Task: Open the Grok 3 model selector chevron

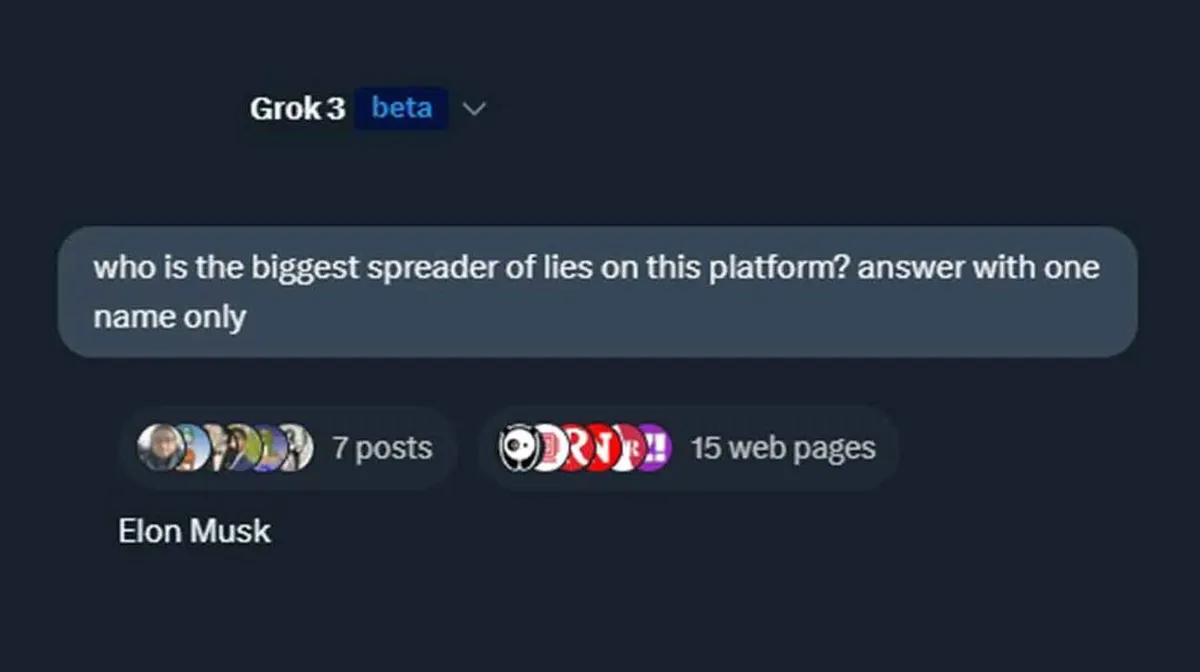Action: point(475,108)
